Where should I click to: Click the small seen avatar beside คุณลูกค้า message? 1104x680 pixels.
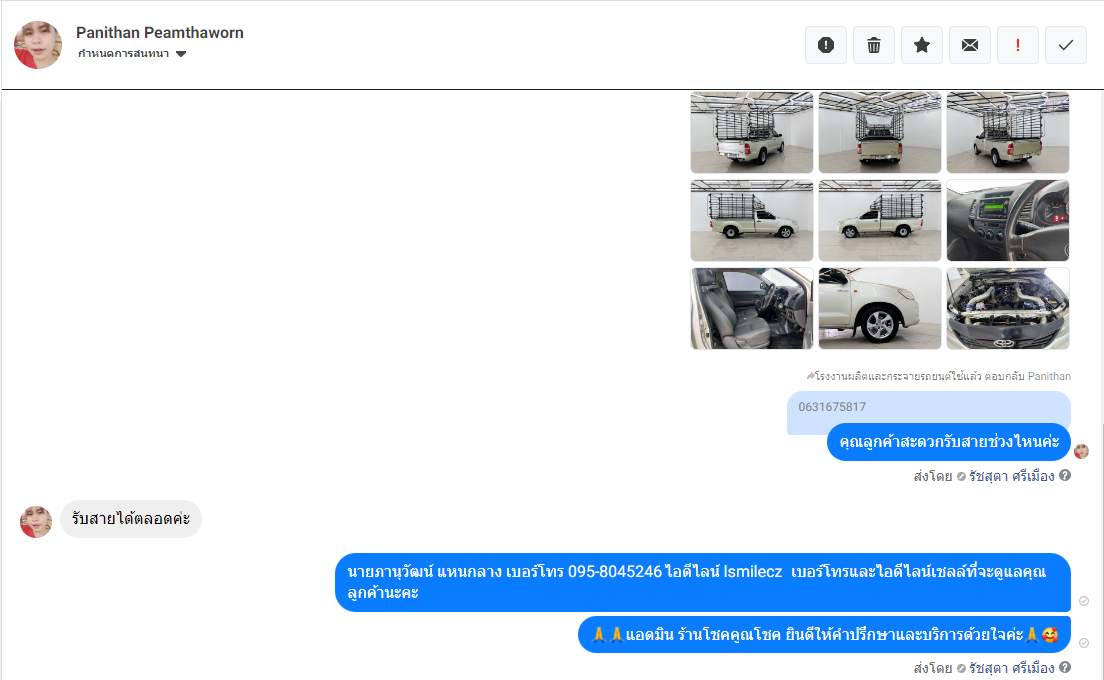click(x=1082, y=451)
